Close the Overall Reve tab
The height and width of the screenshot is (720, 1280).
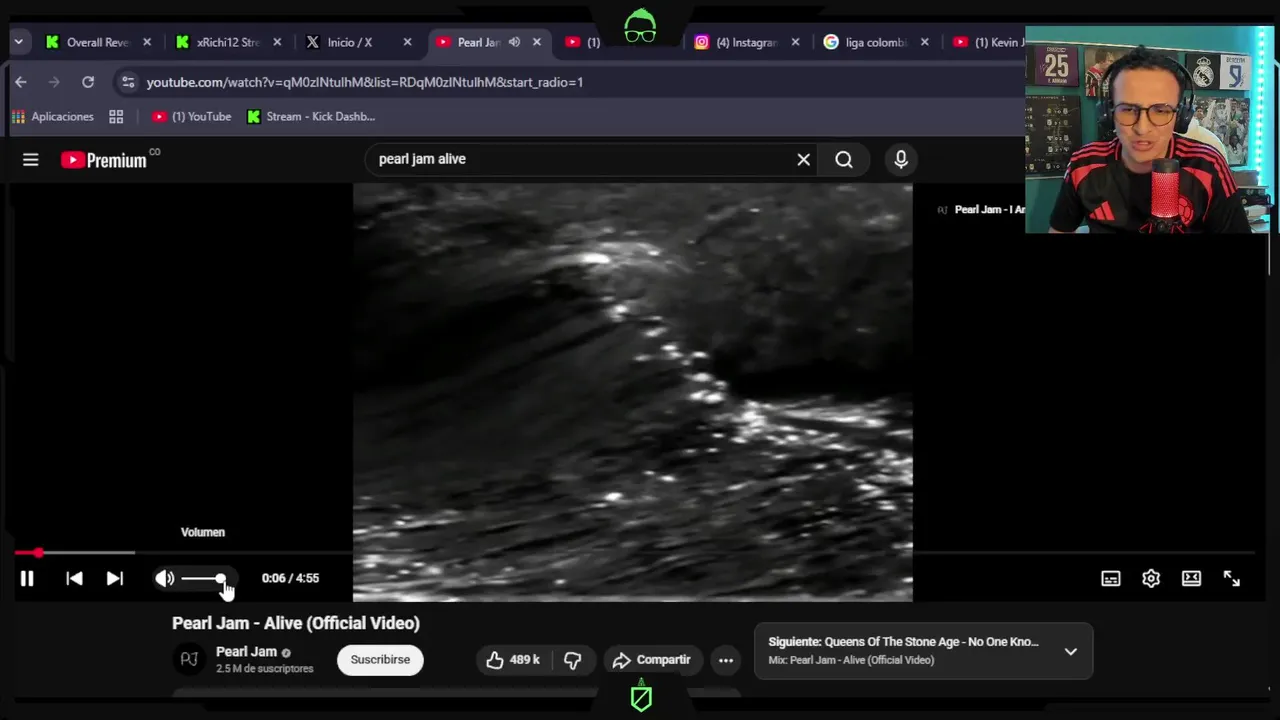coord(147,42)
